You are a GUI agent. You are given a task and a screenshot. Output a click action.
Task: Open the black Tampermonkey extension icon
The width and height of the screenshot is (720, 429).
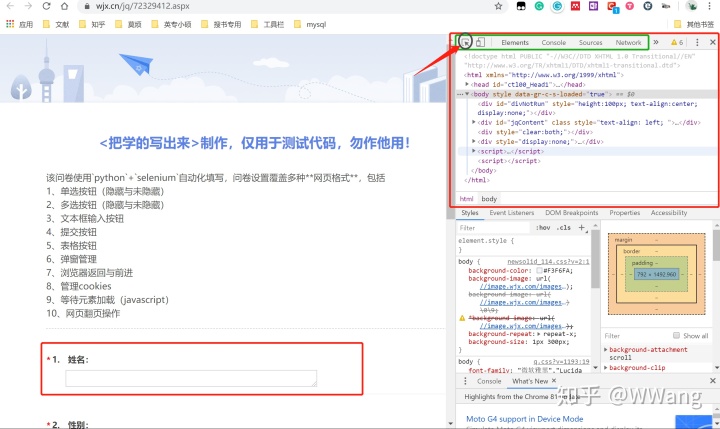coord(521,6)
